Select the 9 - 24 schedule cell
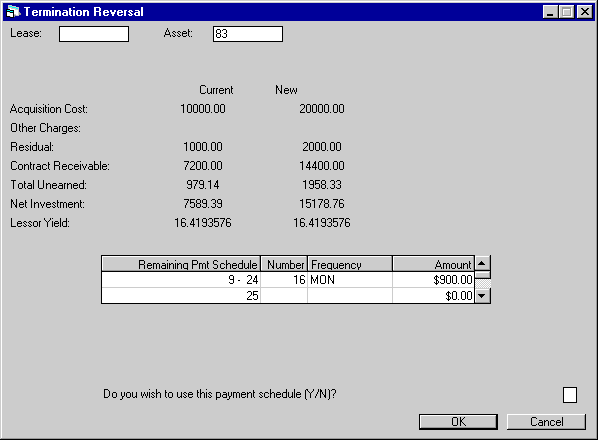The width and height of the screenshot is (598, 440). 181,280
